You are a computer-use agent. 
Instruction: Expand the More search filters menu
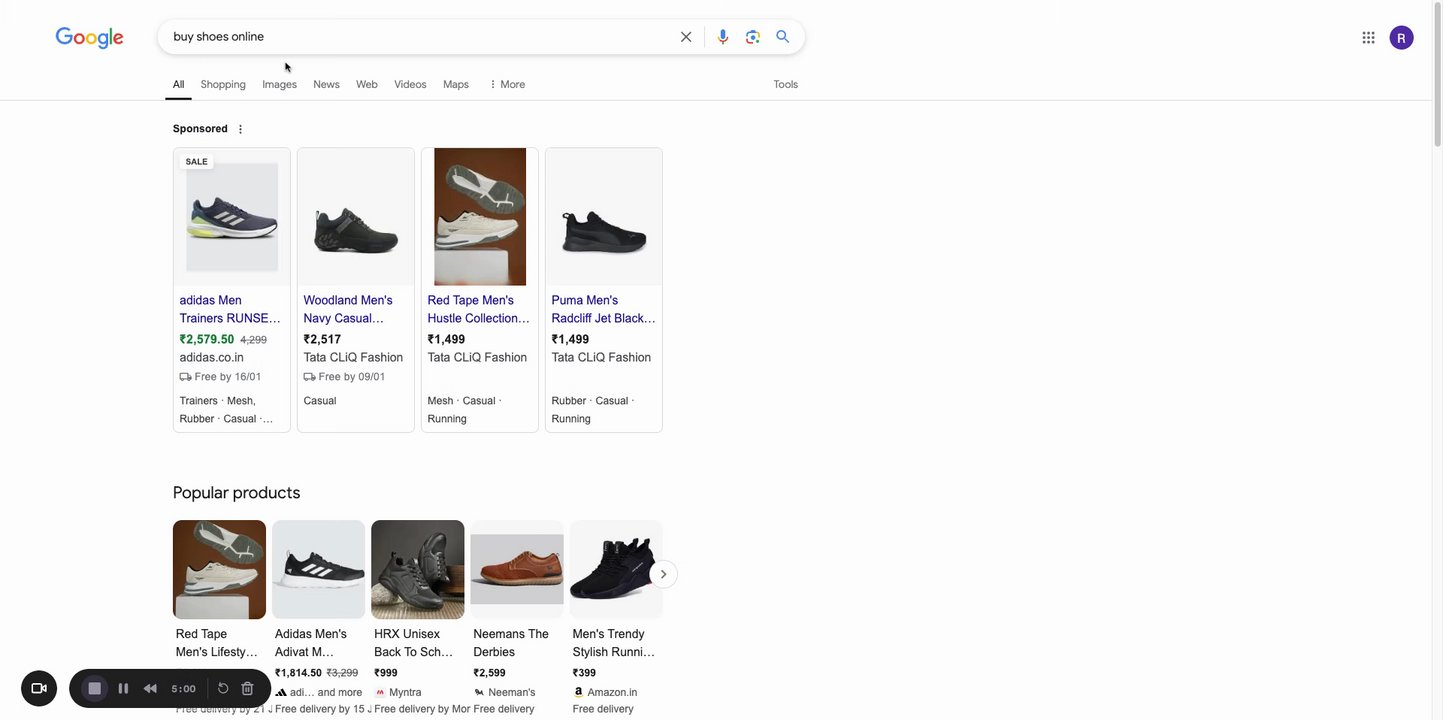[506, 84]
